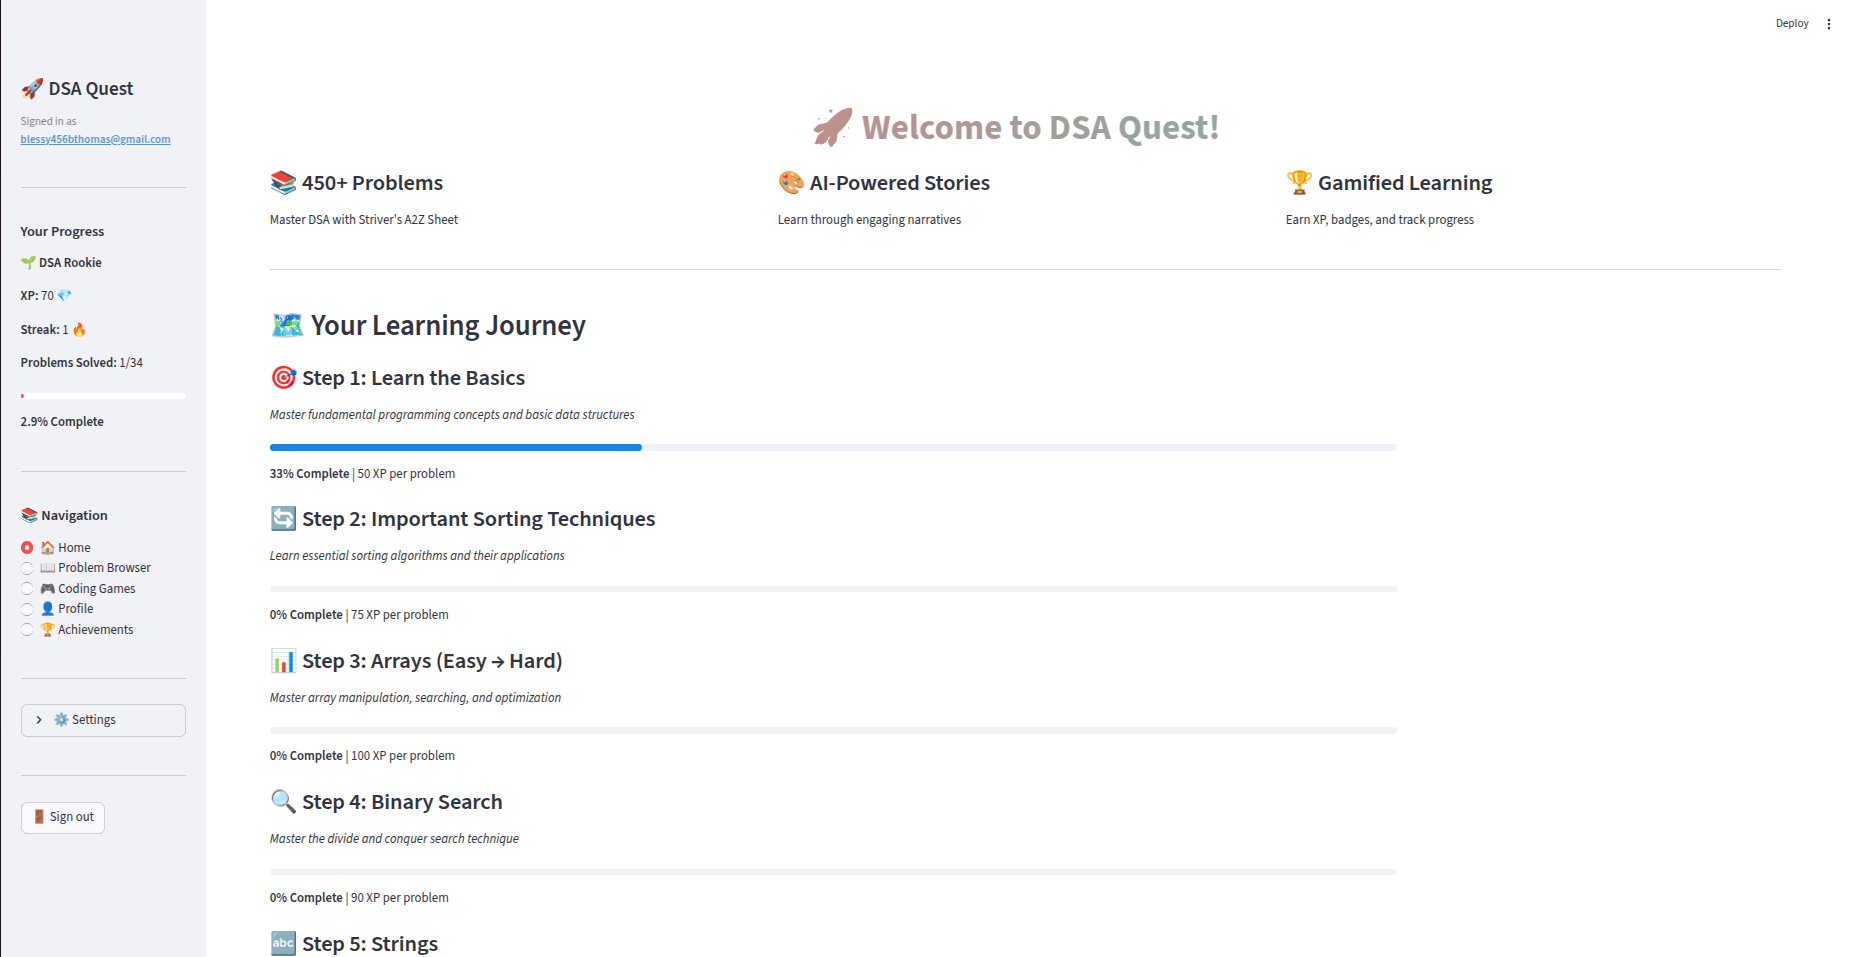Click the trophy icon beside Gamified Learning
The height and width of the screenshot is (957, 1852).
[1299, 183]
